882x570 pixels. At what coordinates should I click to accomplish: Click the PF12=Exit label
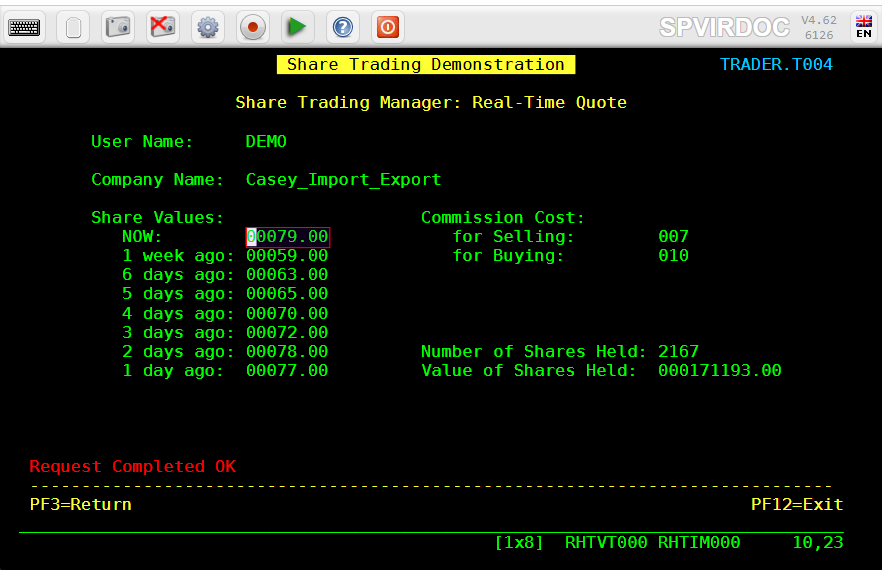click(796, 504)
